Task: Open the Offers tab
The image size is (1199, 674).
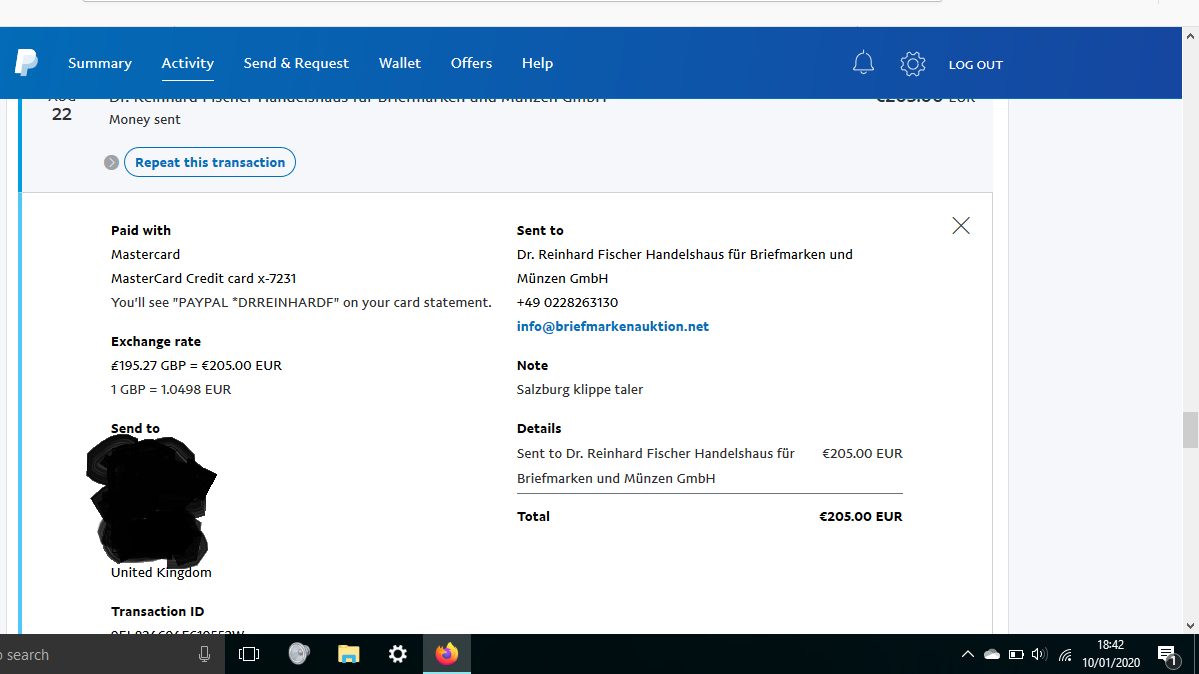Action: 471,63
